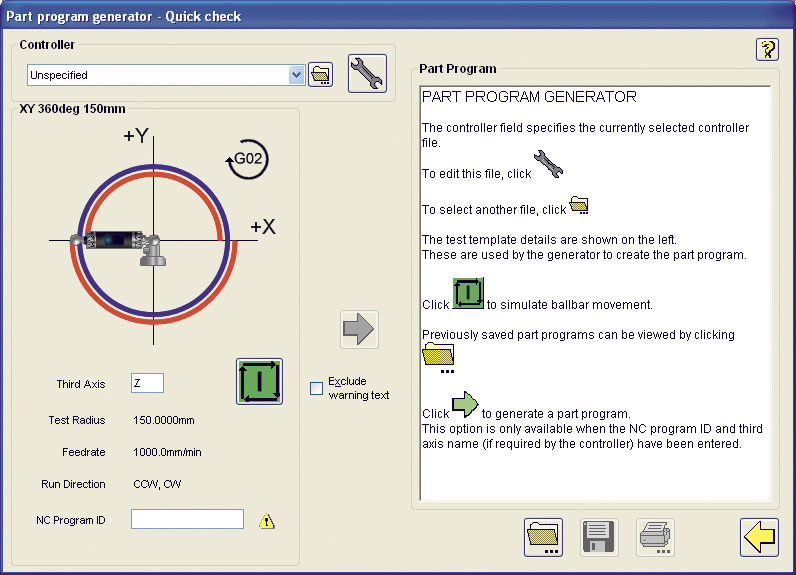Click the folder icon next to Controller field
This screenshot has height=575, width=796.
[x=320, y=75]
